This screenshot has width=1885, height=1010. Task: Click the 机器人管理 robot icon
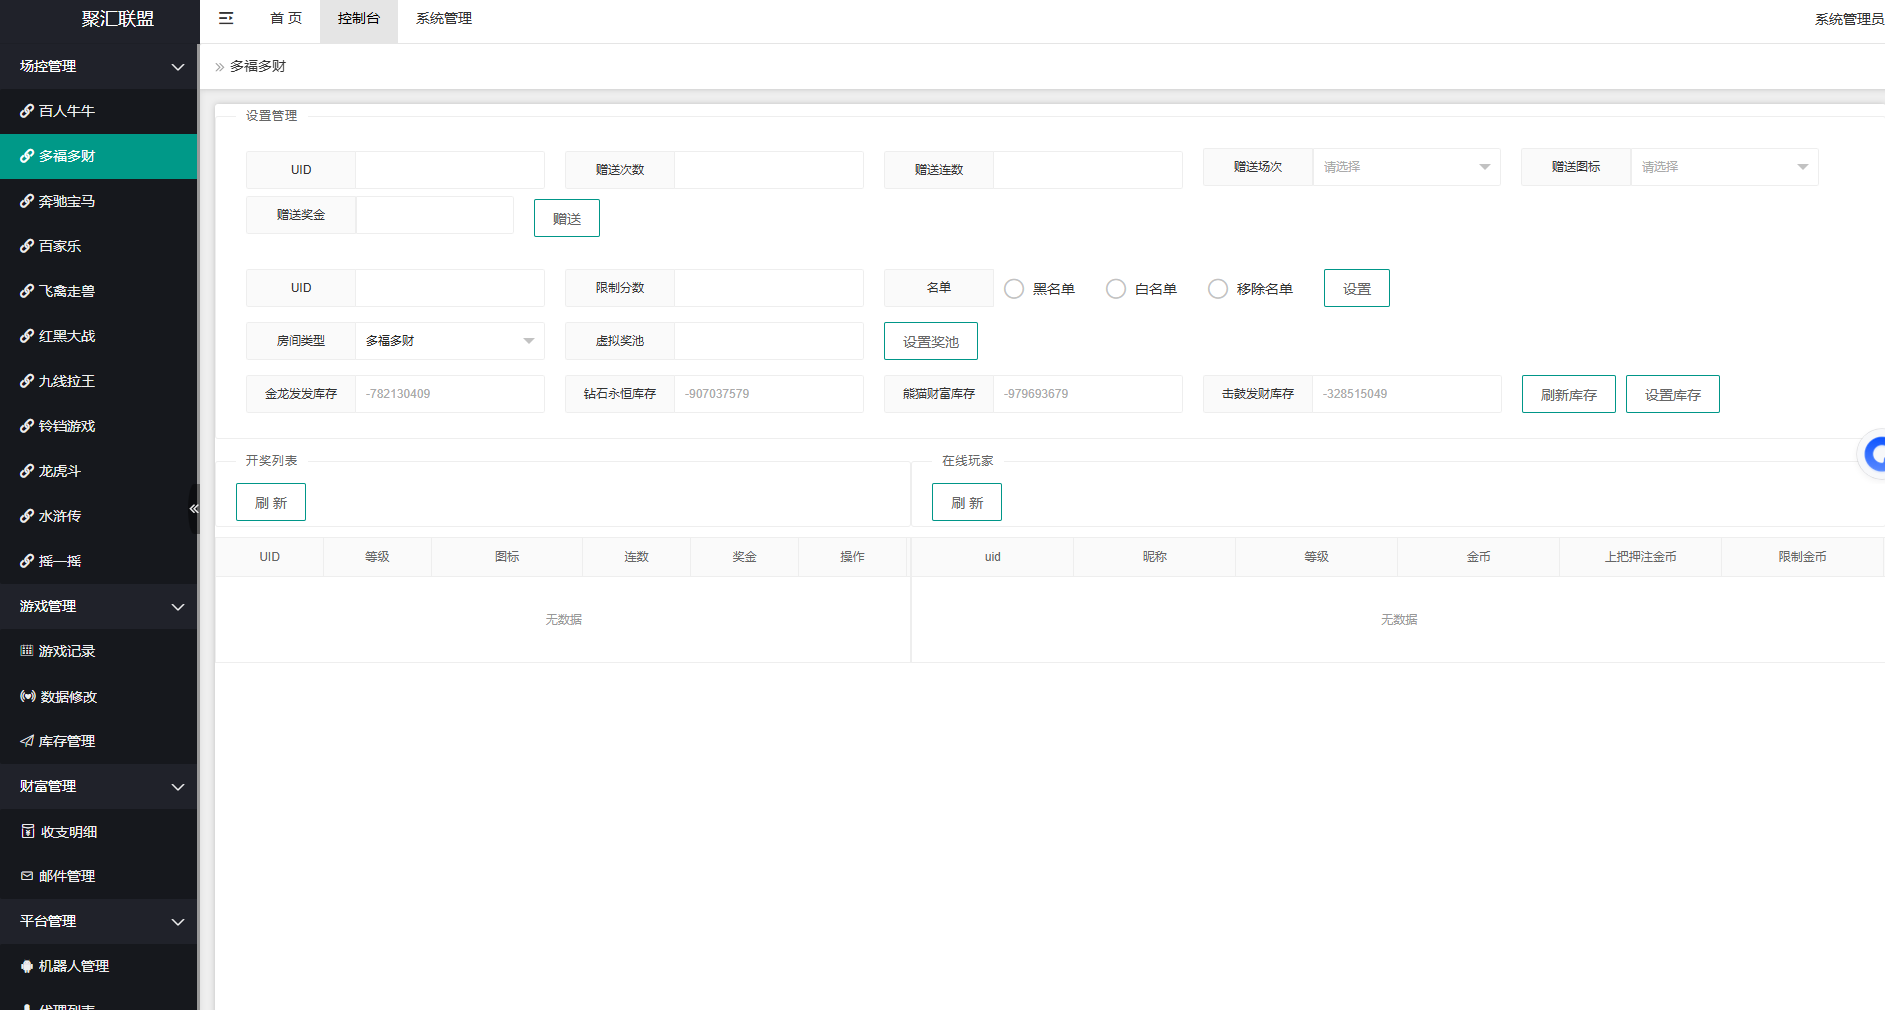(27, 966)
